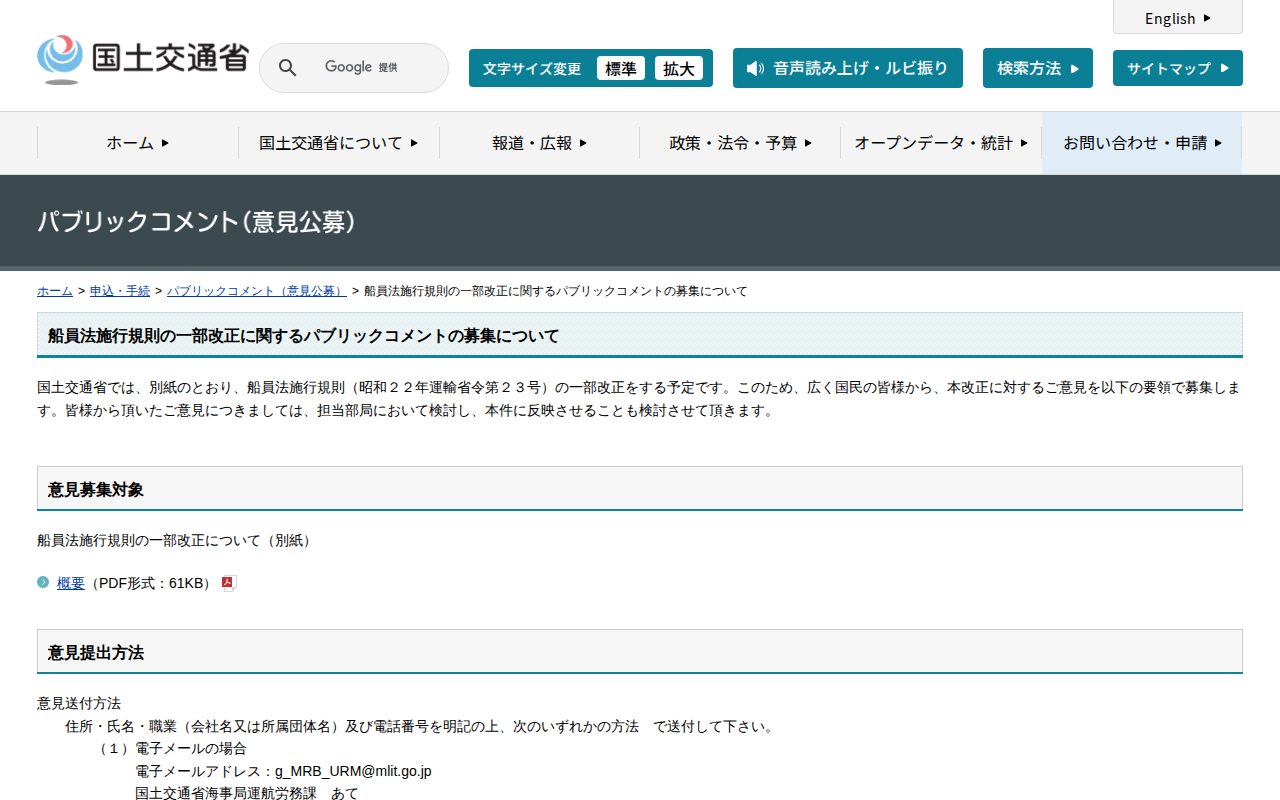Toggle text size back to 標準
This screenshot has width=1280, height=800.
tap(621, 68)
